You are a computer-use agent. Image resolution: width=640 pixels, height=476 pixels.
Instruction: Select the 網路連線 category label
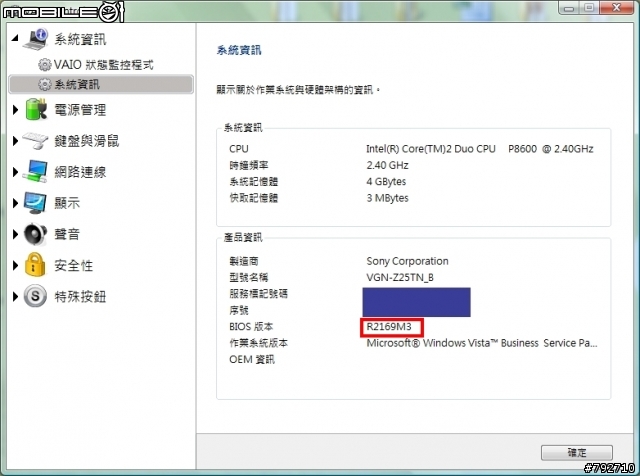coord(80,172)
